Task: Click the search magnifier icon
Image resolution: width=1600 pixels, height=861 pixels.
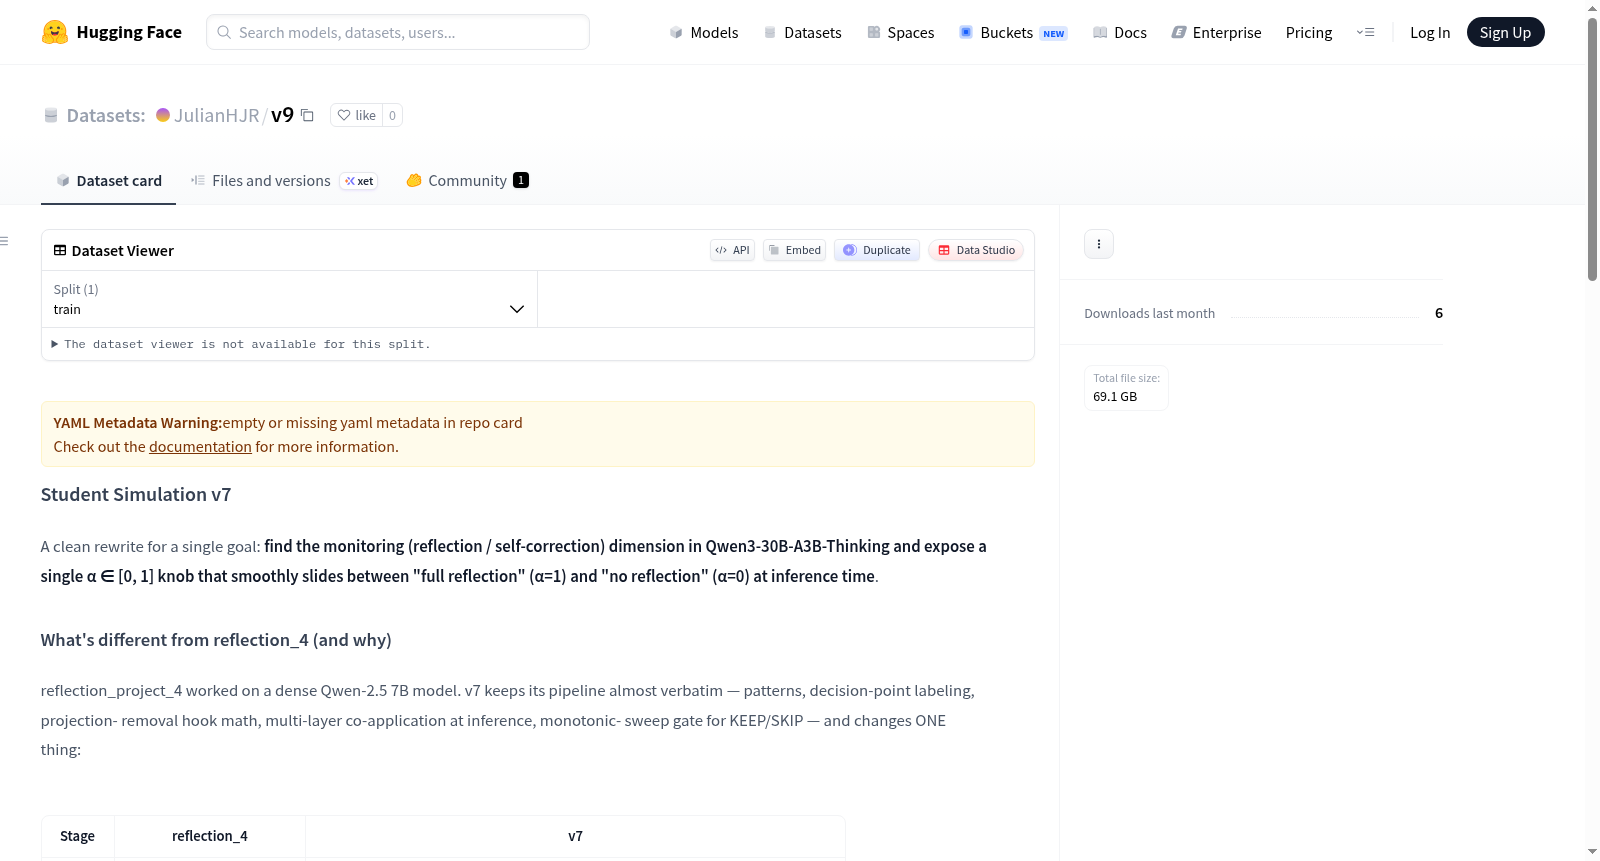Action: [224, 32]
